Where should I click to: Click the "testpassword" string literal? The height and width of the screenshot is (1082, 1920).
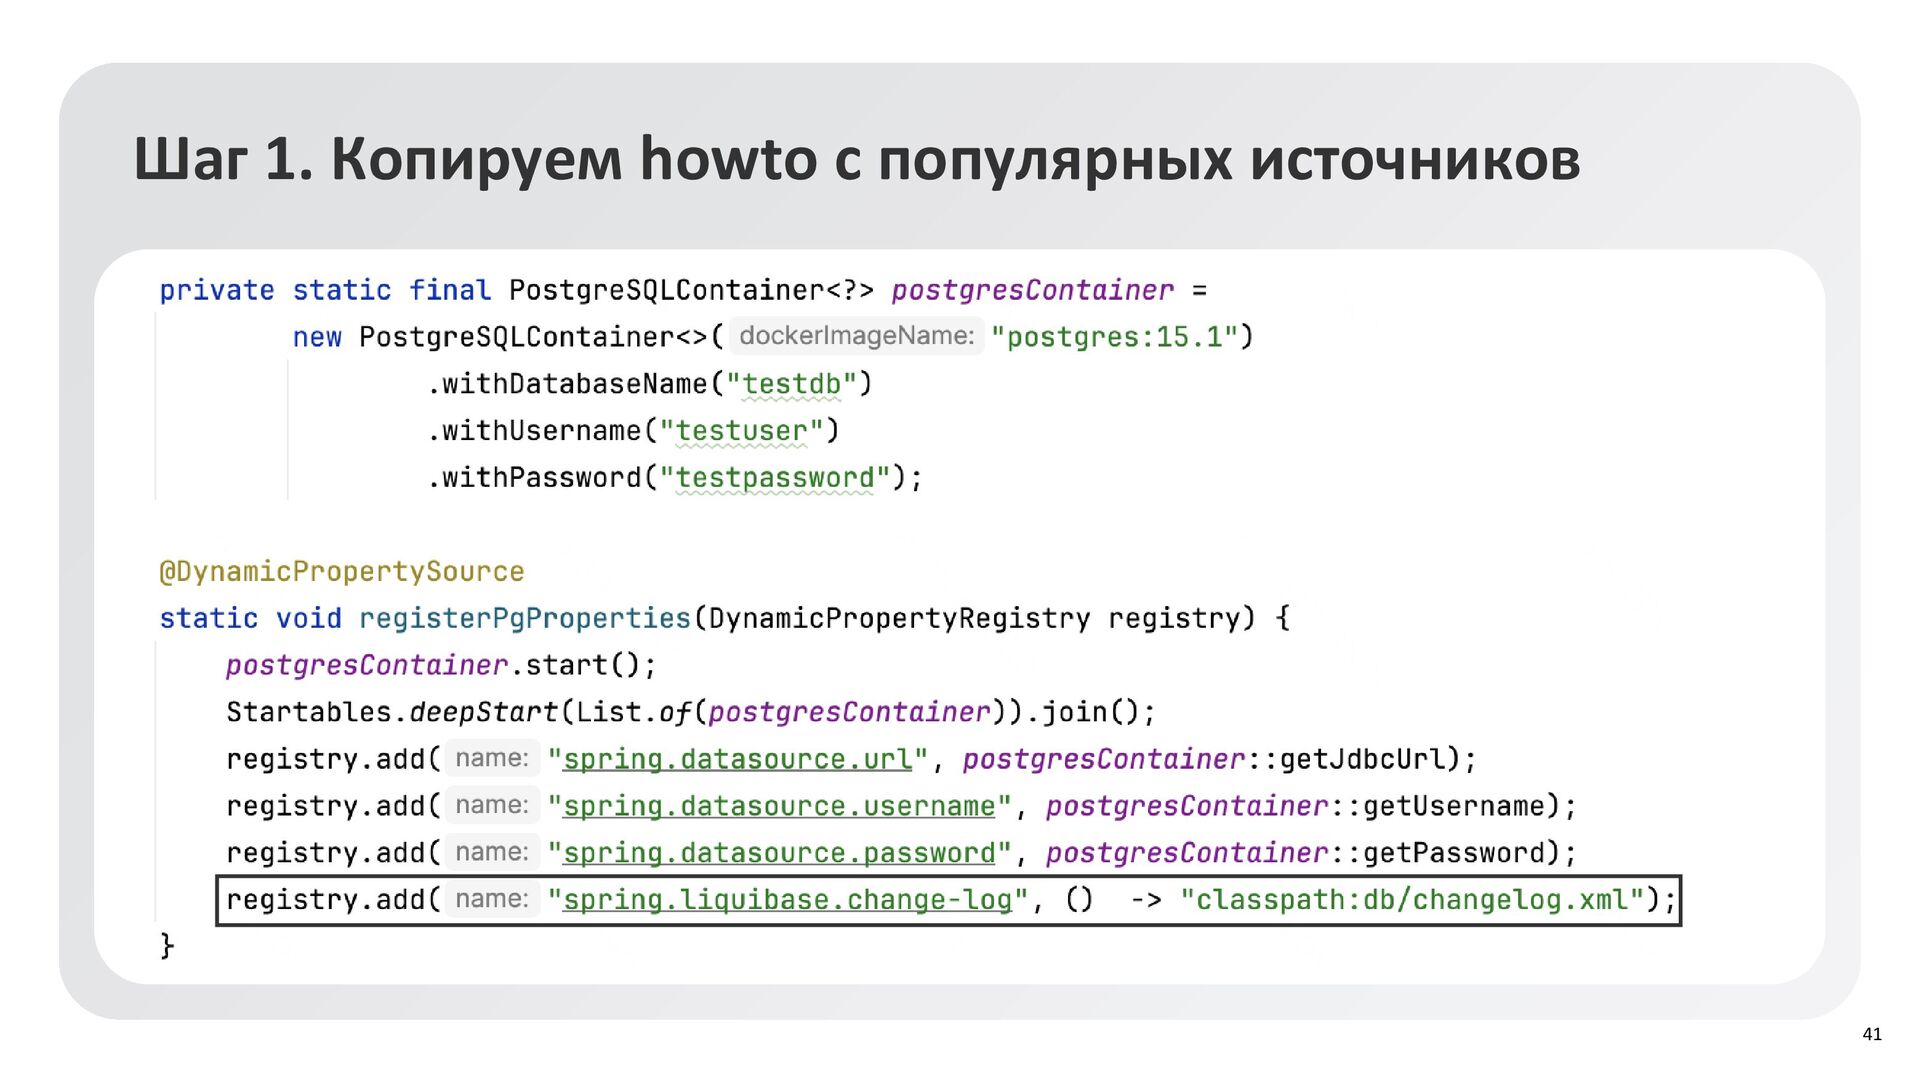775,478
